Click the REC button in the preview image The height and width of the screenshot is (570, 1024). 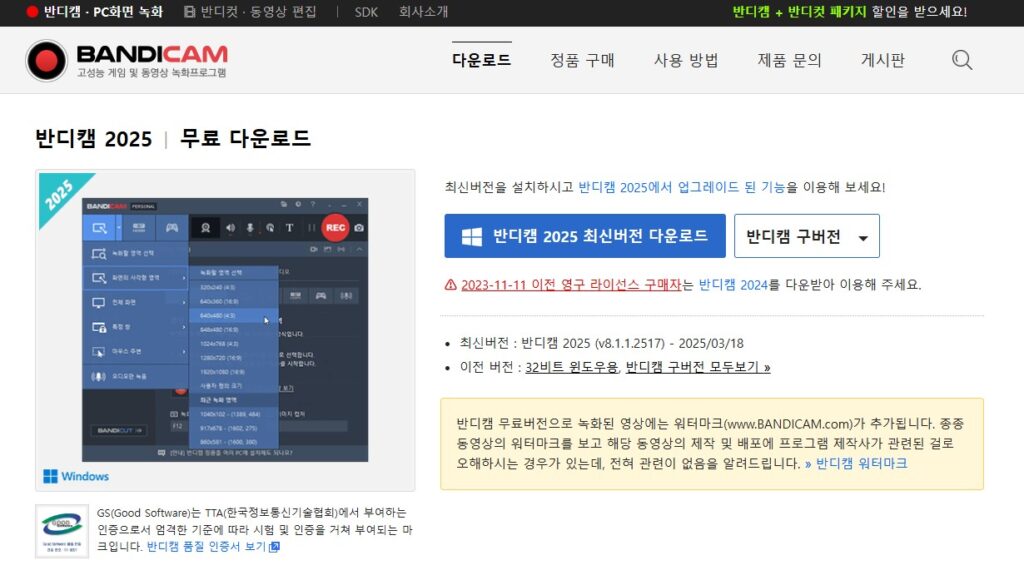(336, 228)
